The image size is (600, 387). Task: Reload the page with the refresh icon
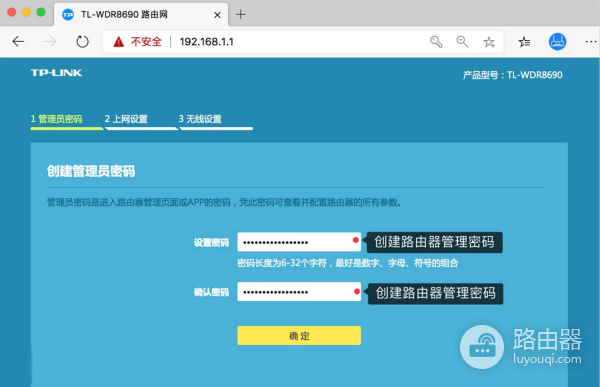click(82, 41)
